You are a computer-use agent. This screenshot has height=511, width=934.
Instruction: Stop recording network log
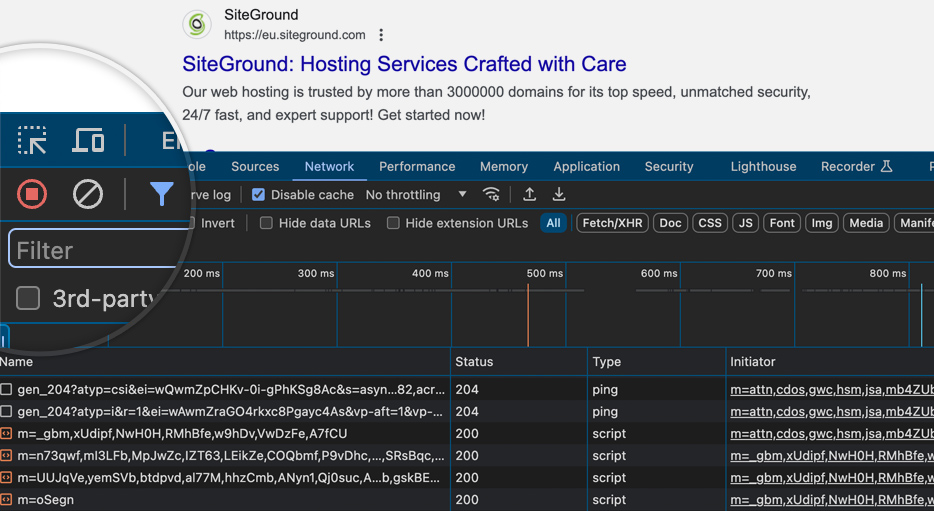coord(32,194)
